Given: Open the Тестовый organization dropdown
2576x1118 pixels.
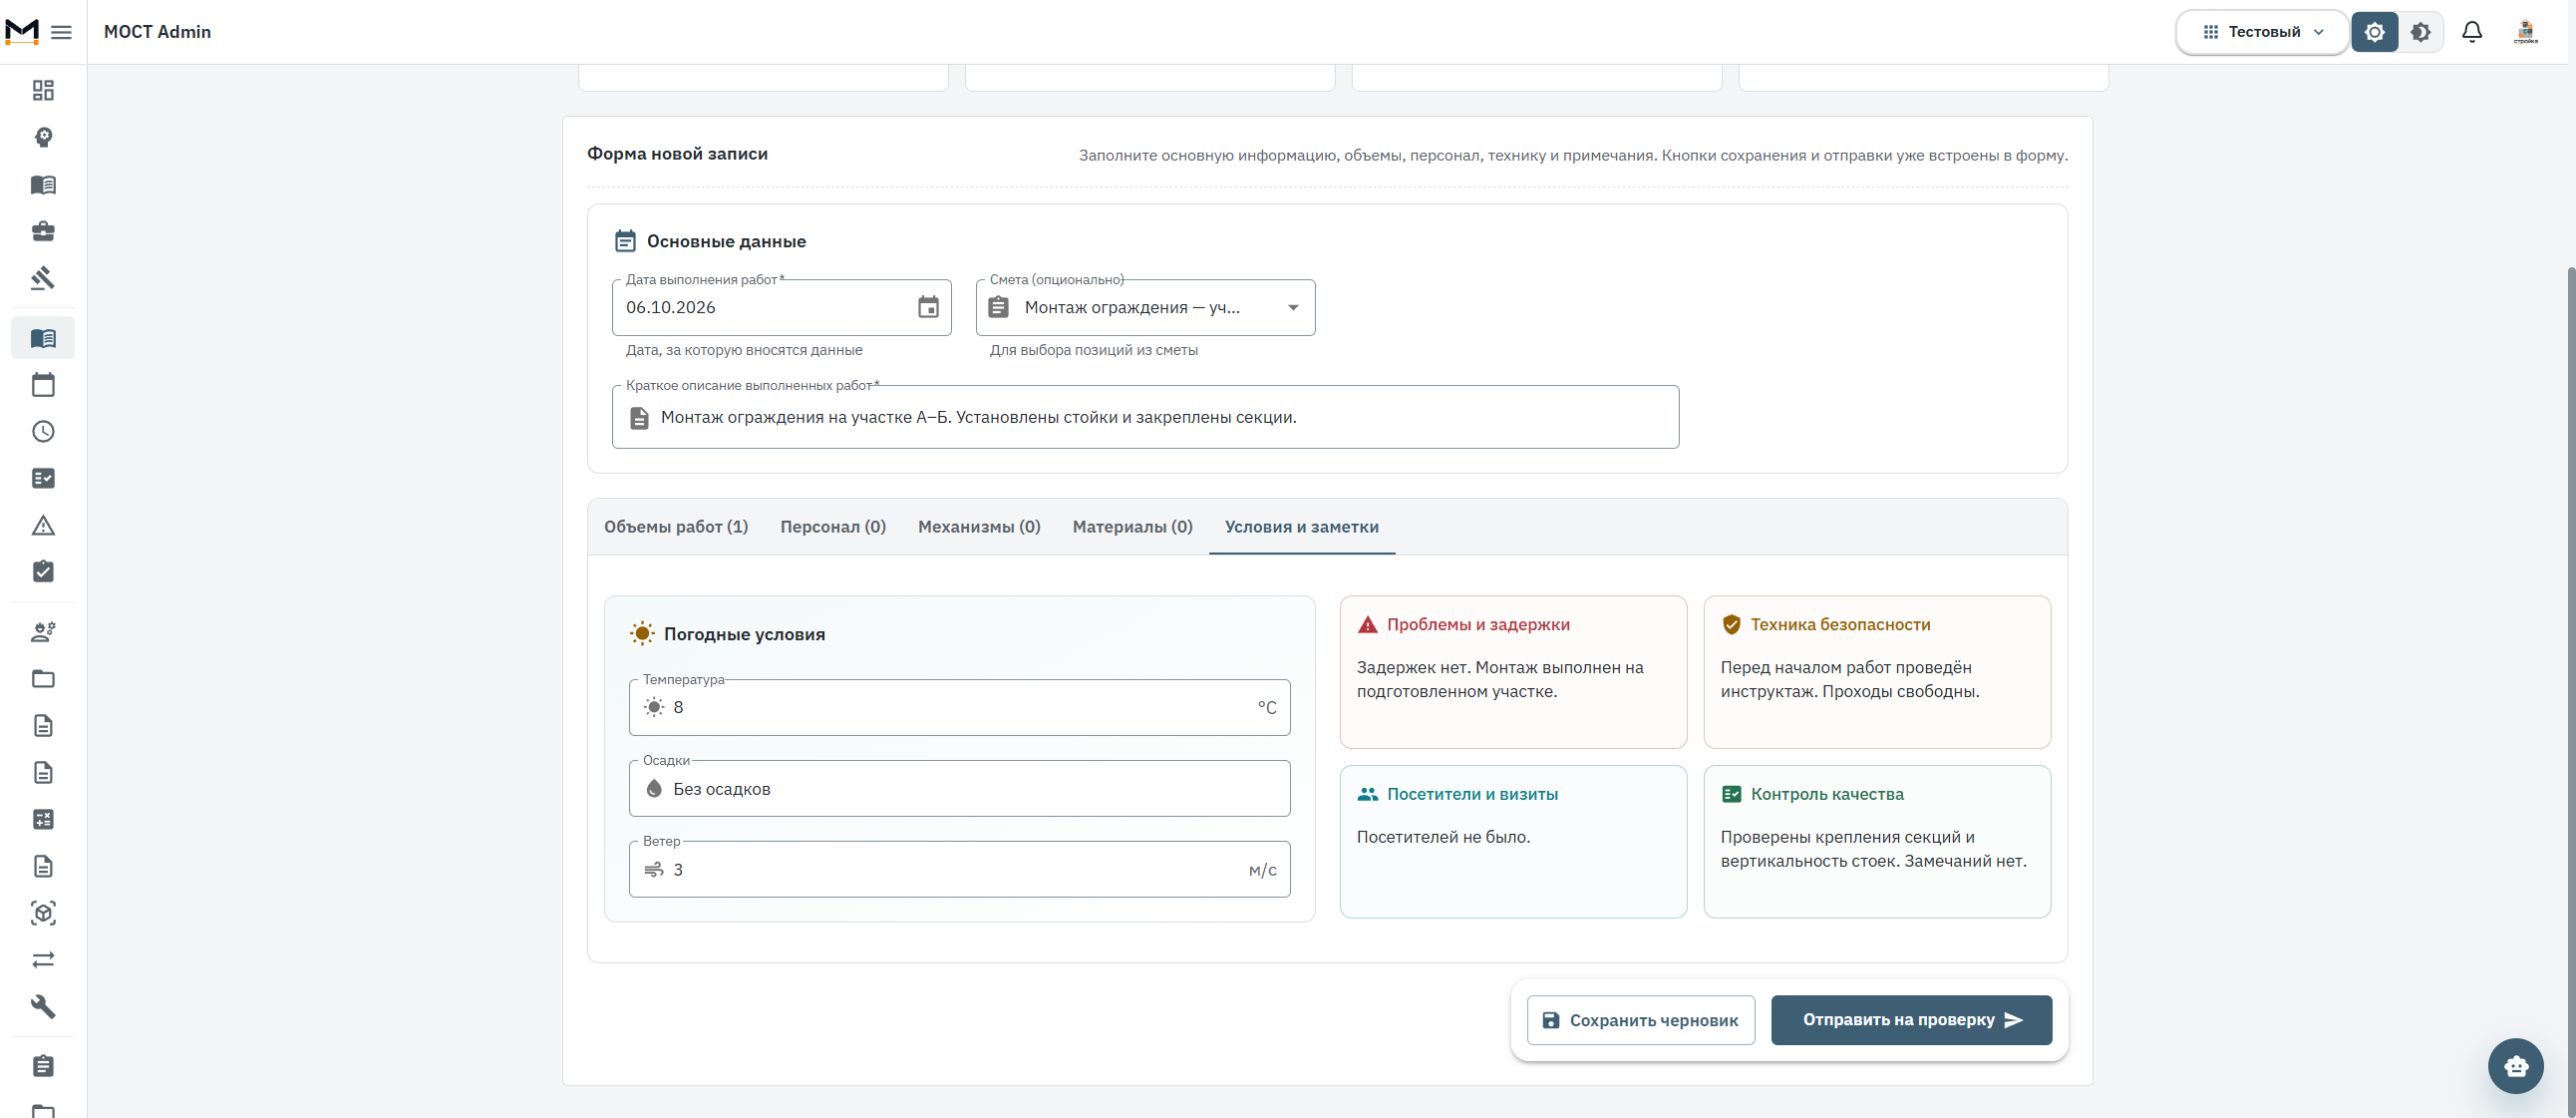Looking at the screenshot, I should [x=2262, y=32].
